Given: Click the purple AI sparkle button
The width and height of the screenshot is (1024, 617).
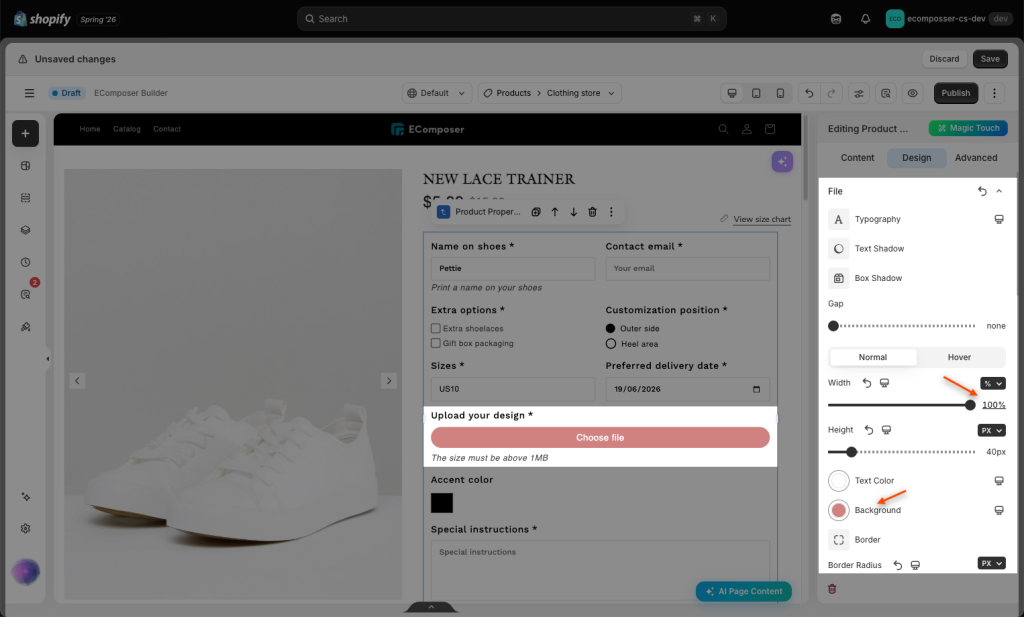Looking at the screenshot, I should (x=782, y=161).
